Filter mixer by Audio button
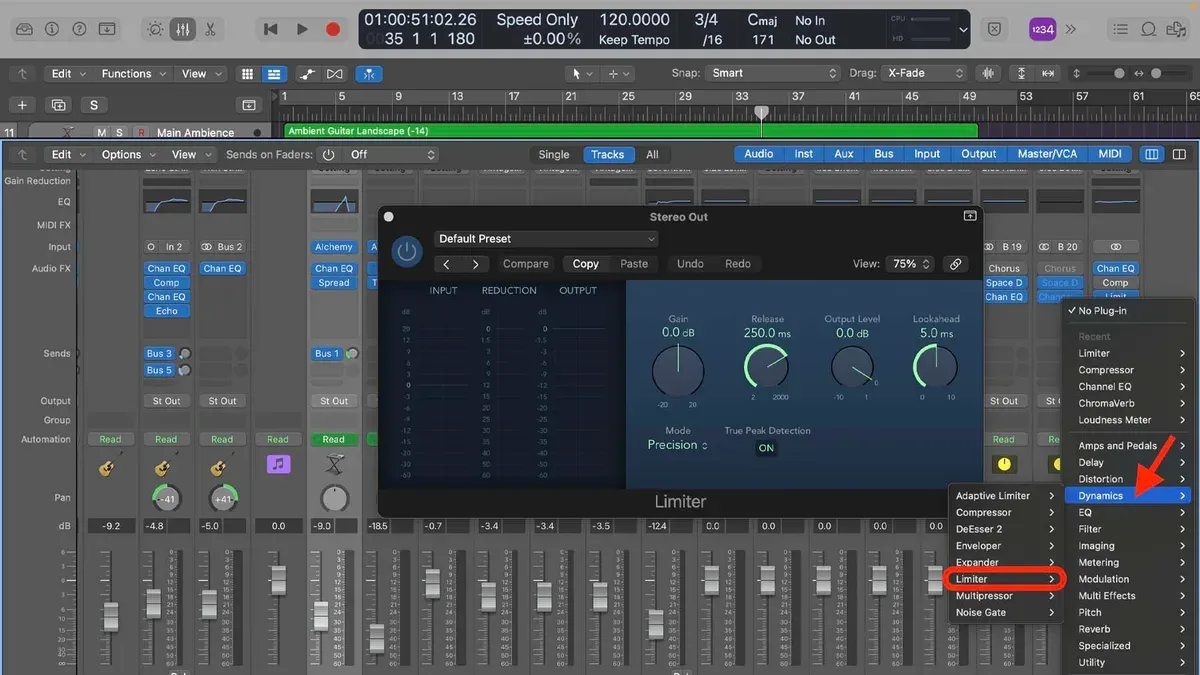 pyautogui.click(x=759, y=154)
